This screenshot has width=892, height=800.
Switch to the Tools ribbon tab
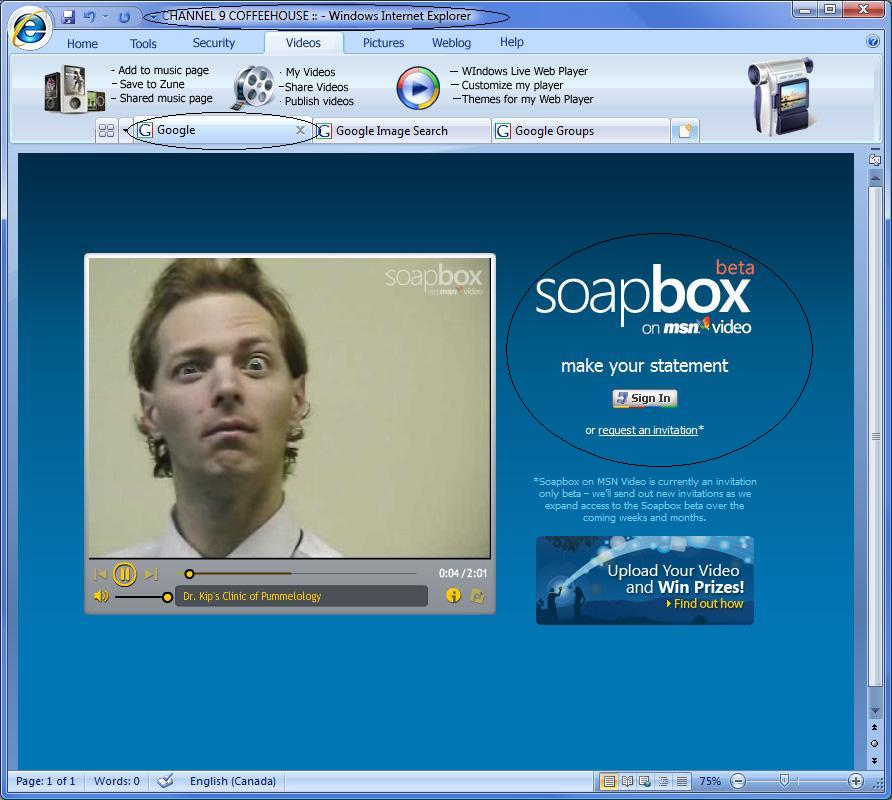click(x=143, y=43)
